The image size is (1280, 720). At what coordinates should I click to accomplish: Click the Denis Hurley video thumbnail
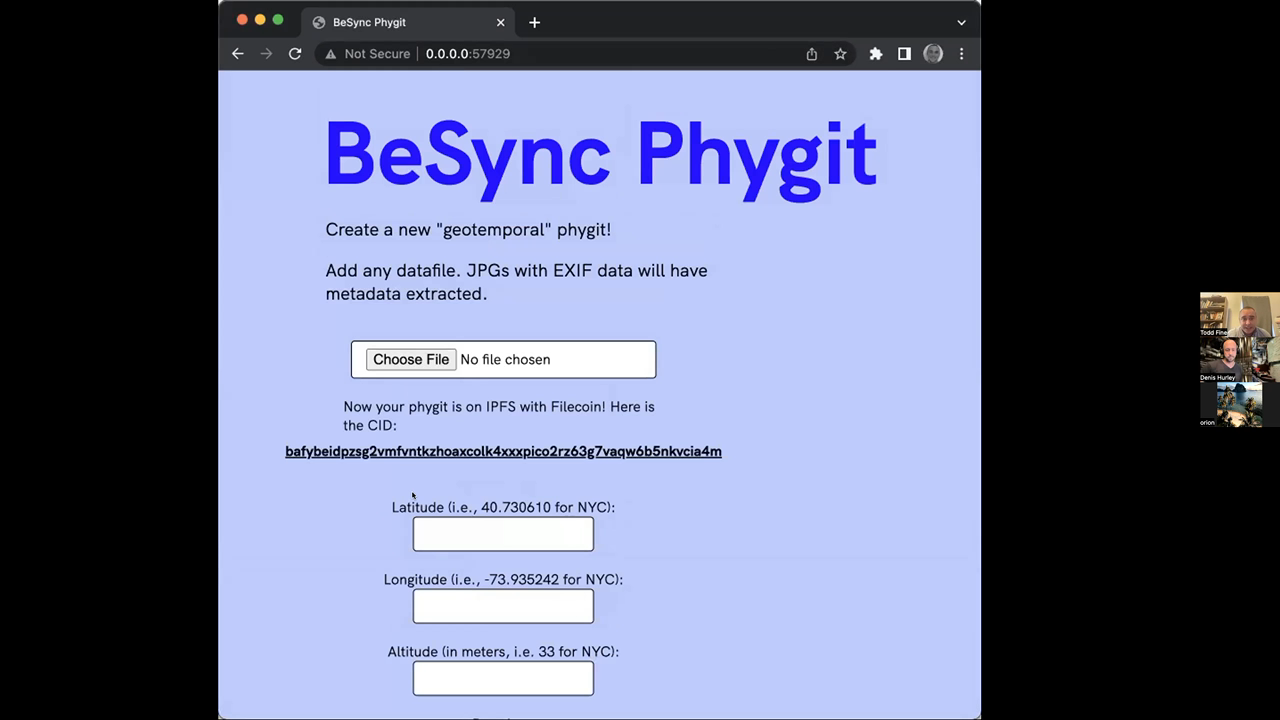1240,360
